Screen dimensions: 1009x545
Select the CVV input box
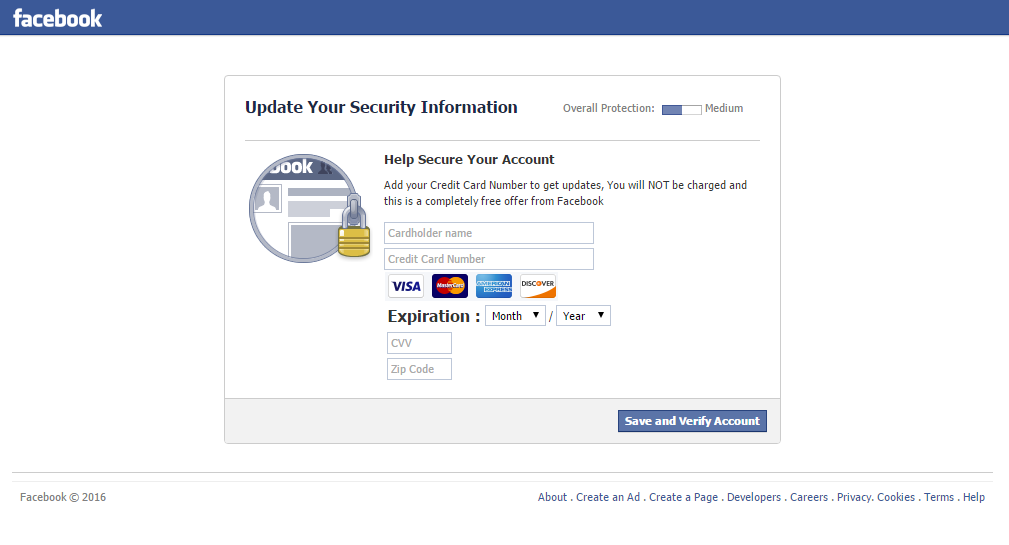[x=419, y=343]
